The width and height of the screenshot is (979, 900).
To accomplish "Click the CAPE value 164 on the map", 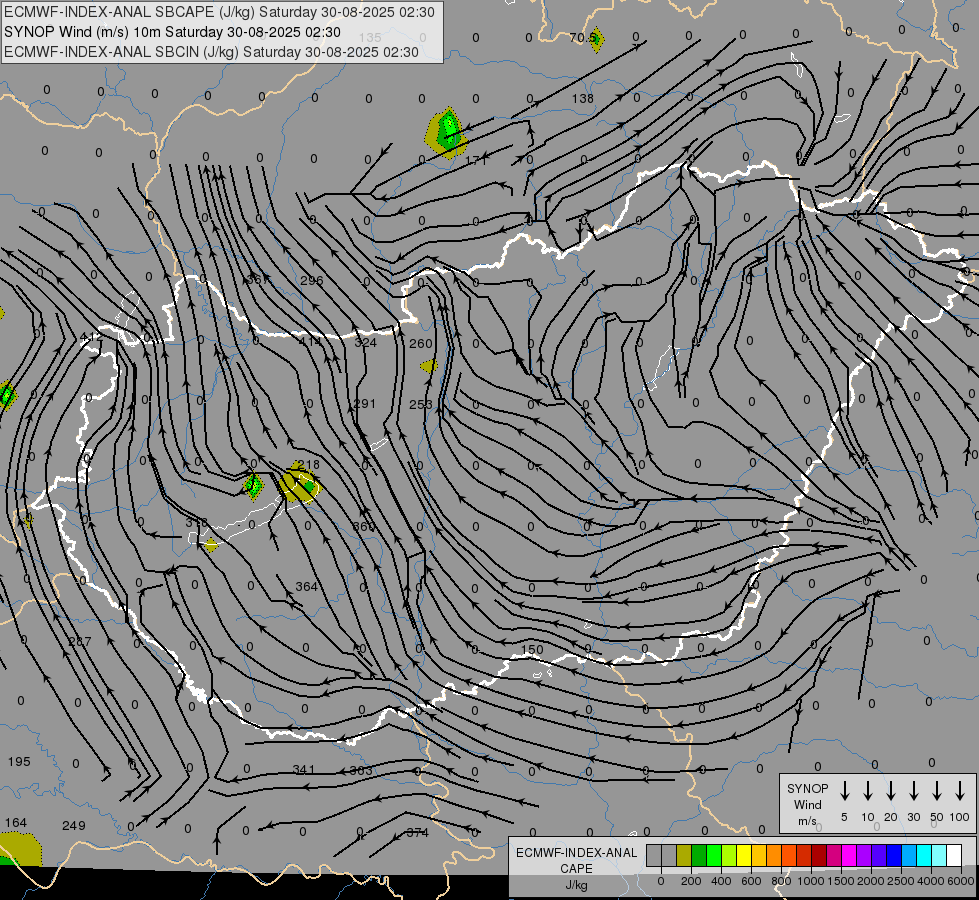I will (16, 823).
